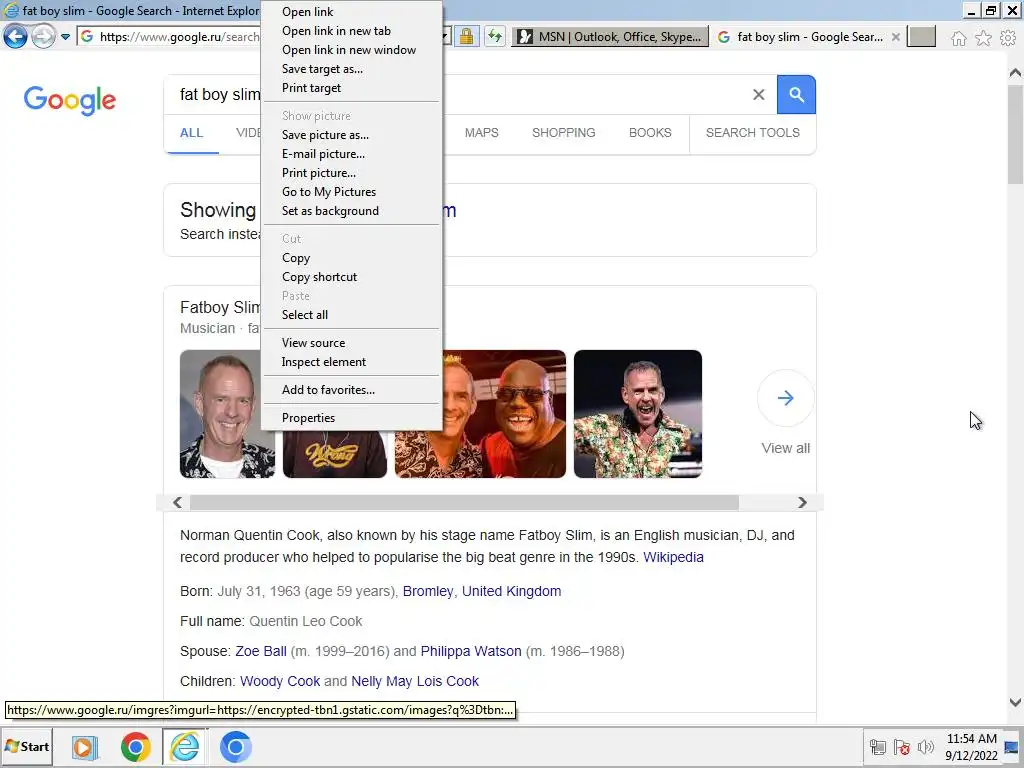Choose Set as background

(351, 210)
